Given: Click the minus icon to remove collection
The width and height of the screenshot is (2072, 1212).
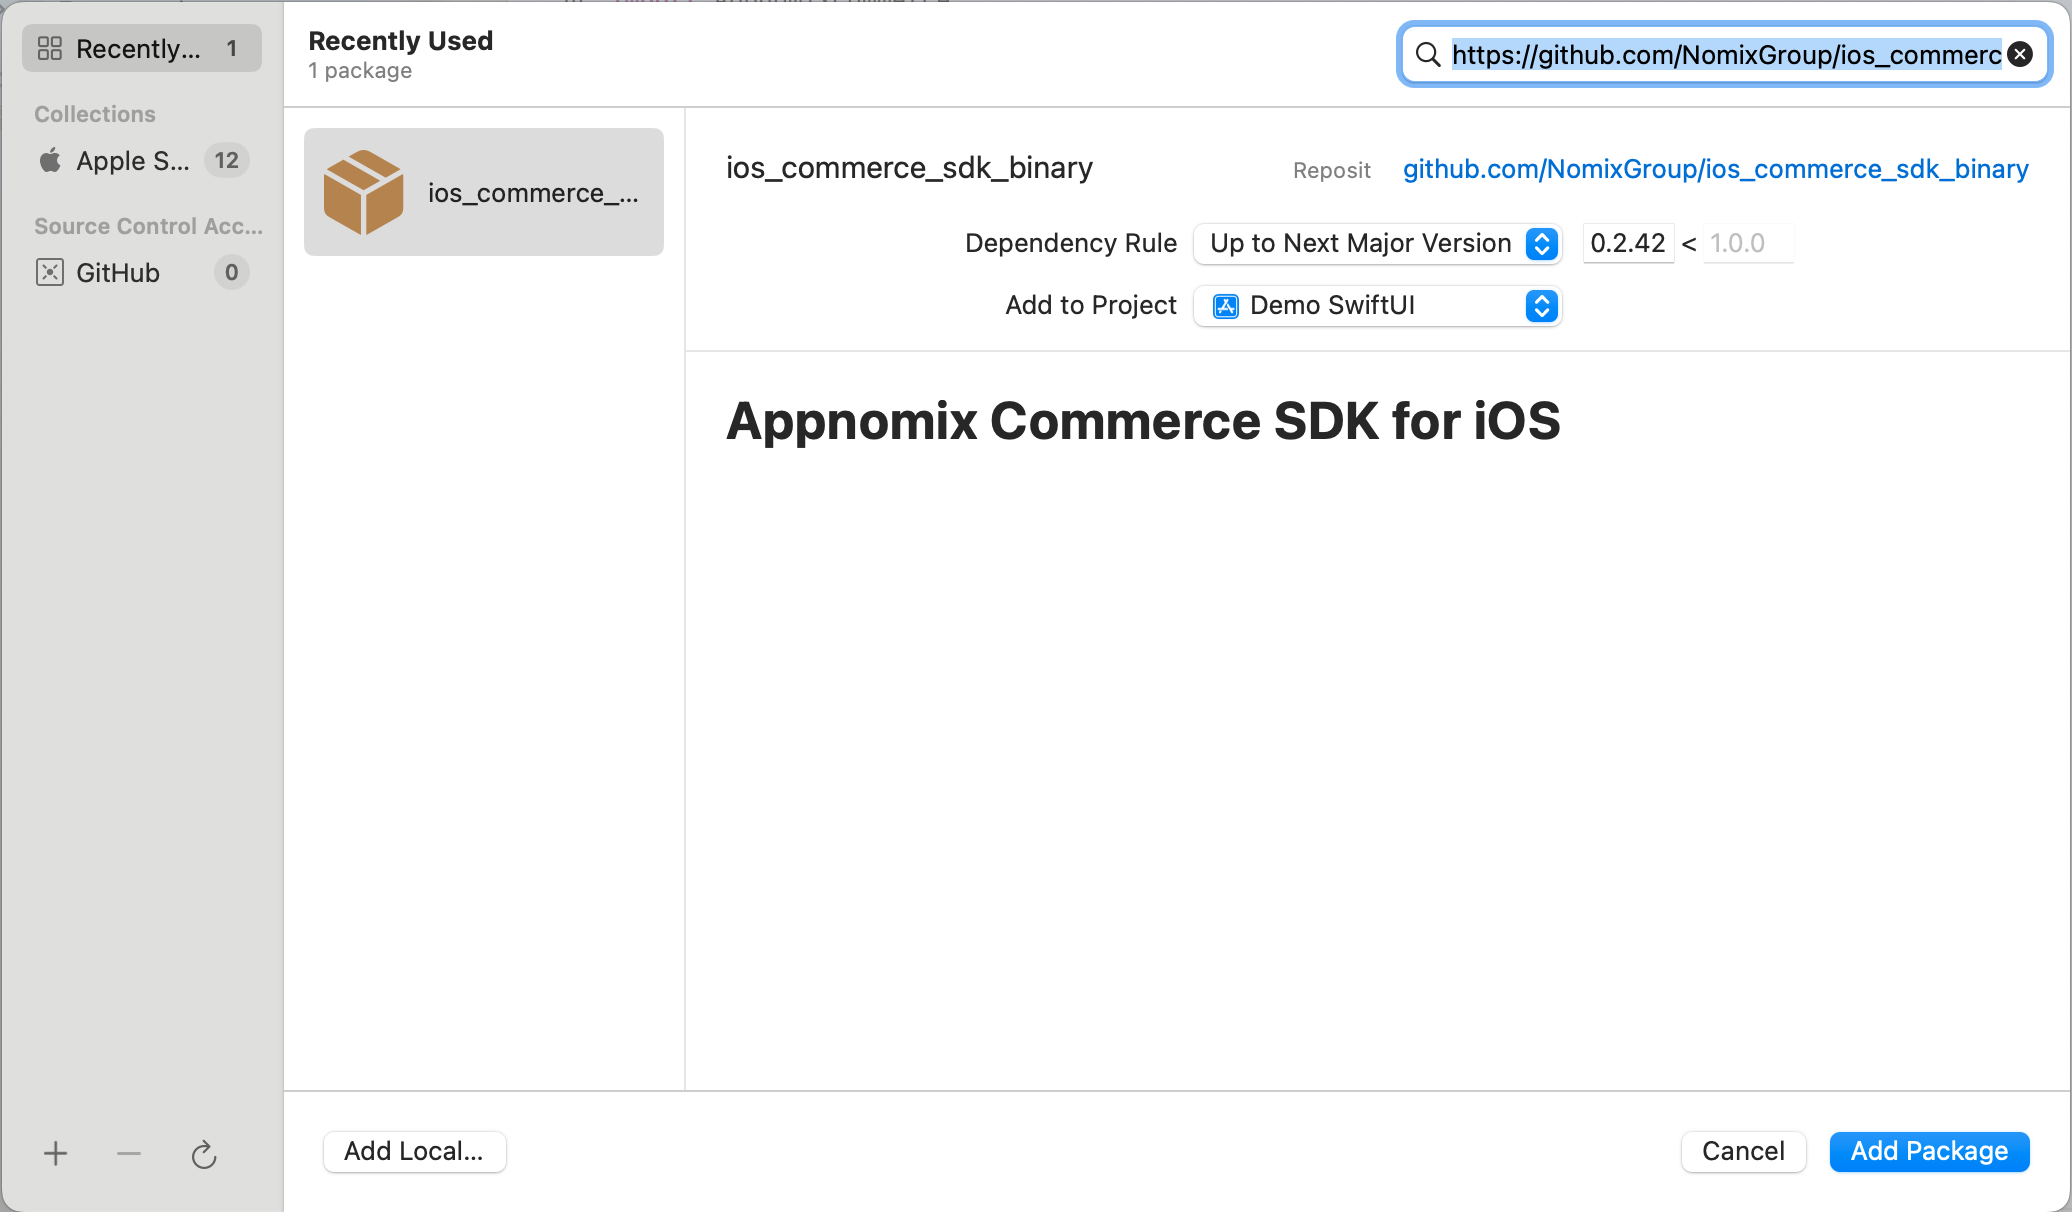Looking at the screenshot, I should tap(129, 1154).
